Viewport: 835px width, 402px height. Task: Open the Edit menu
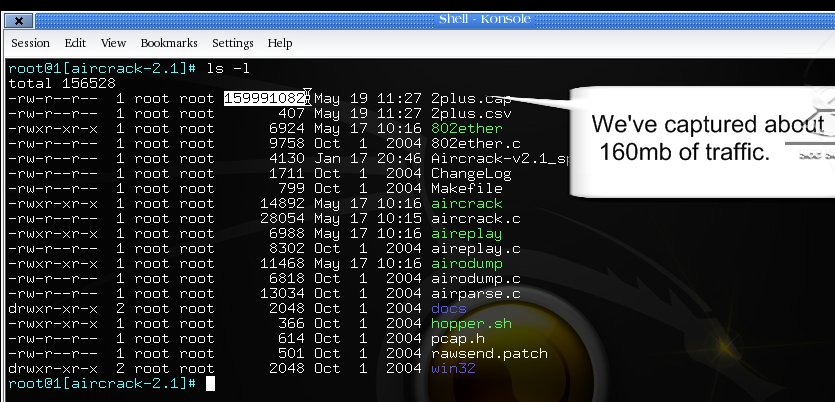point(75,43)
